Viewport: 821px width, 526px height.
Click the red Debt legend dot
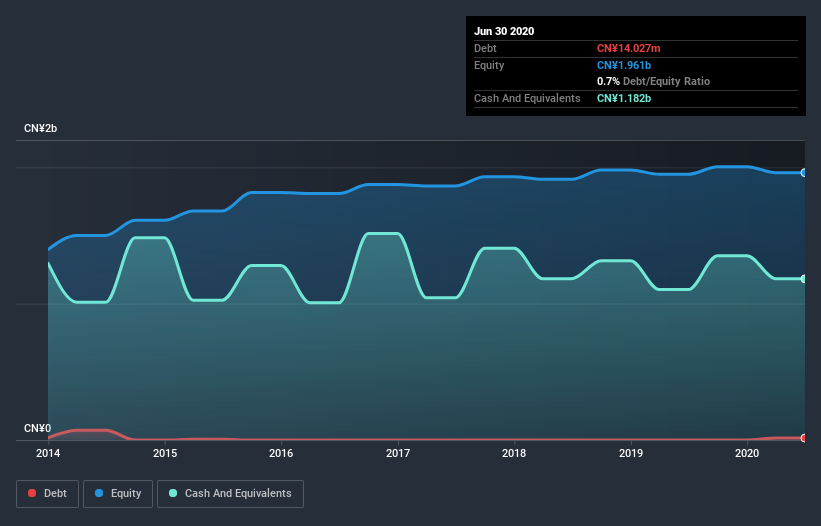click(x=32, y=493)
